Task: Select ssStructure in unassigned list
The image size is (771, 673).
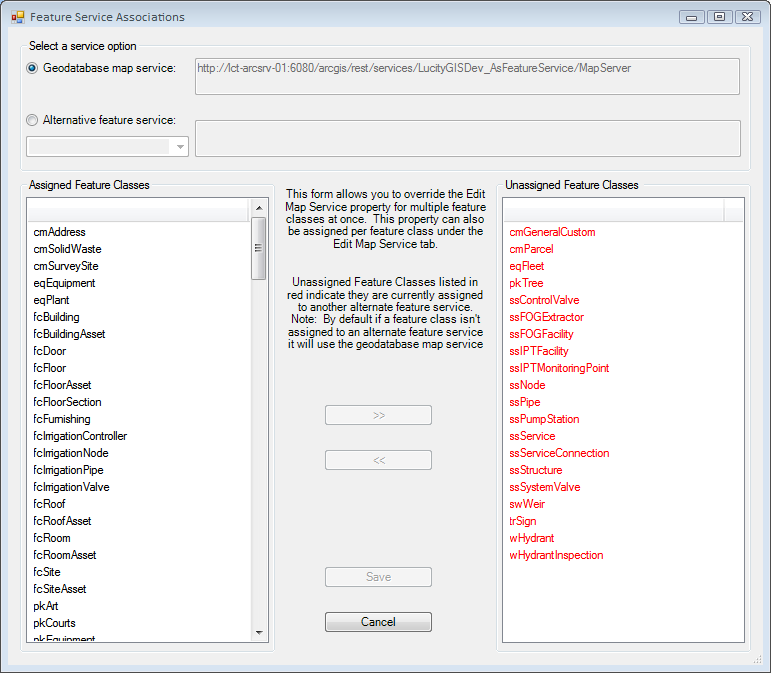Action: click(x=535, y=470)
